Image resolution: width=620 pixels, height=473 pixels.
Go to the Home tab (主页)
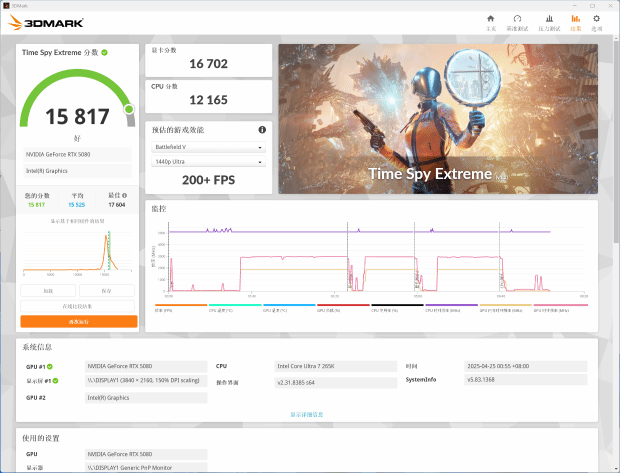(x=490, y=23)
